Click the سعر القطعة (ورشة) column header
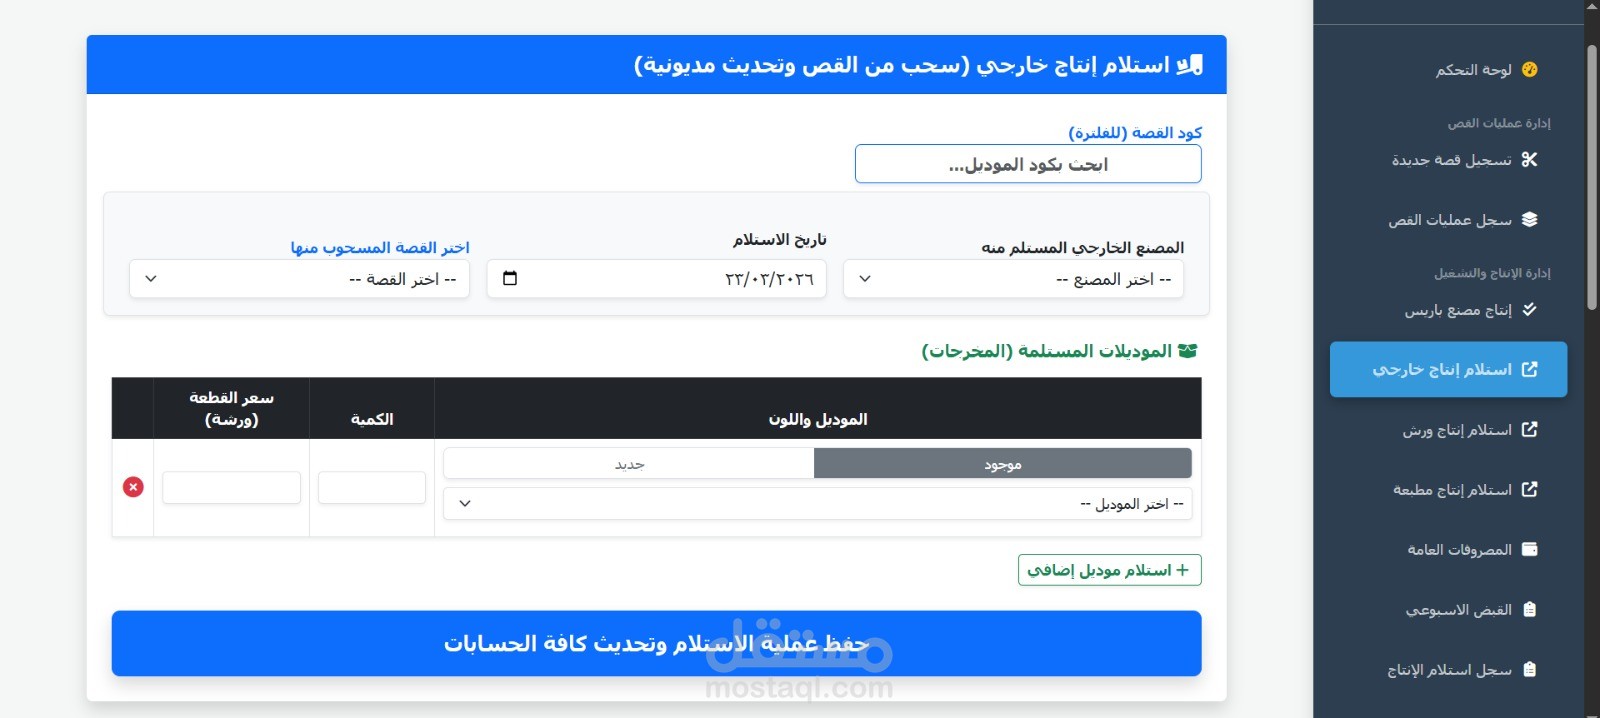Viewport: 1600px width, 718px height. 231,408
